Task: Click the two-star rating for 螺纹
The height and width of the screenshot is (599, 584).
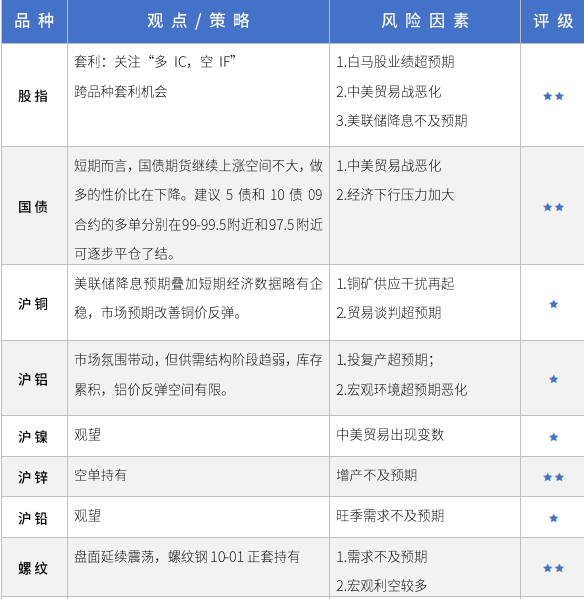Action: coord(553,568)
